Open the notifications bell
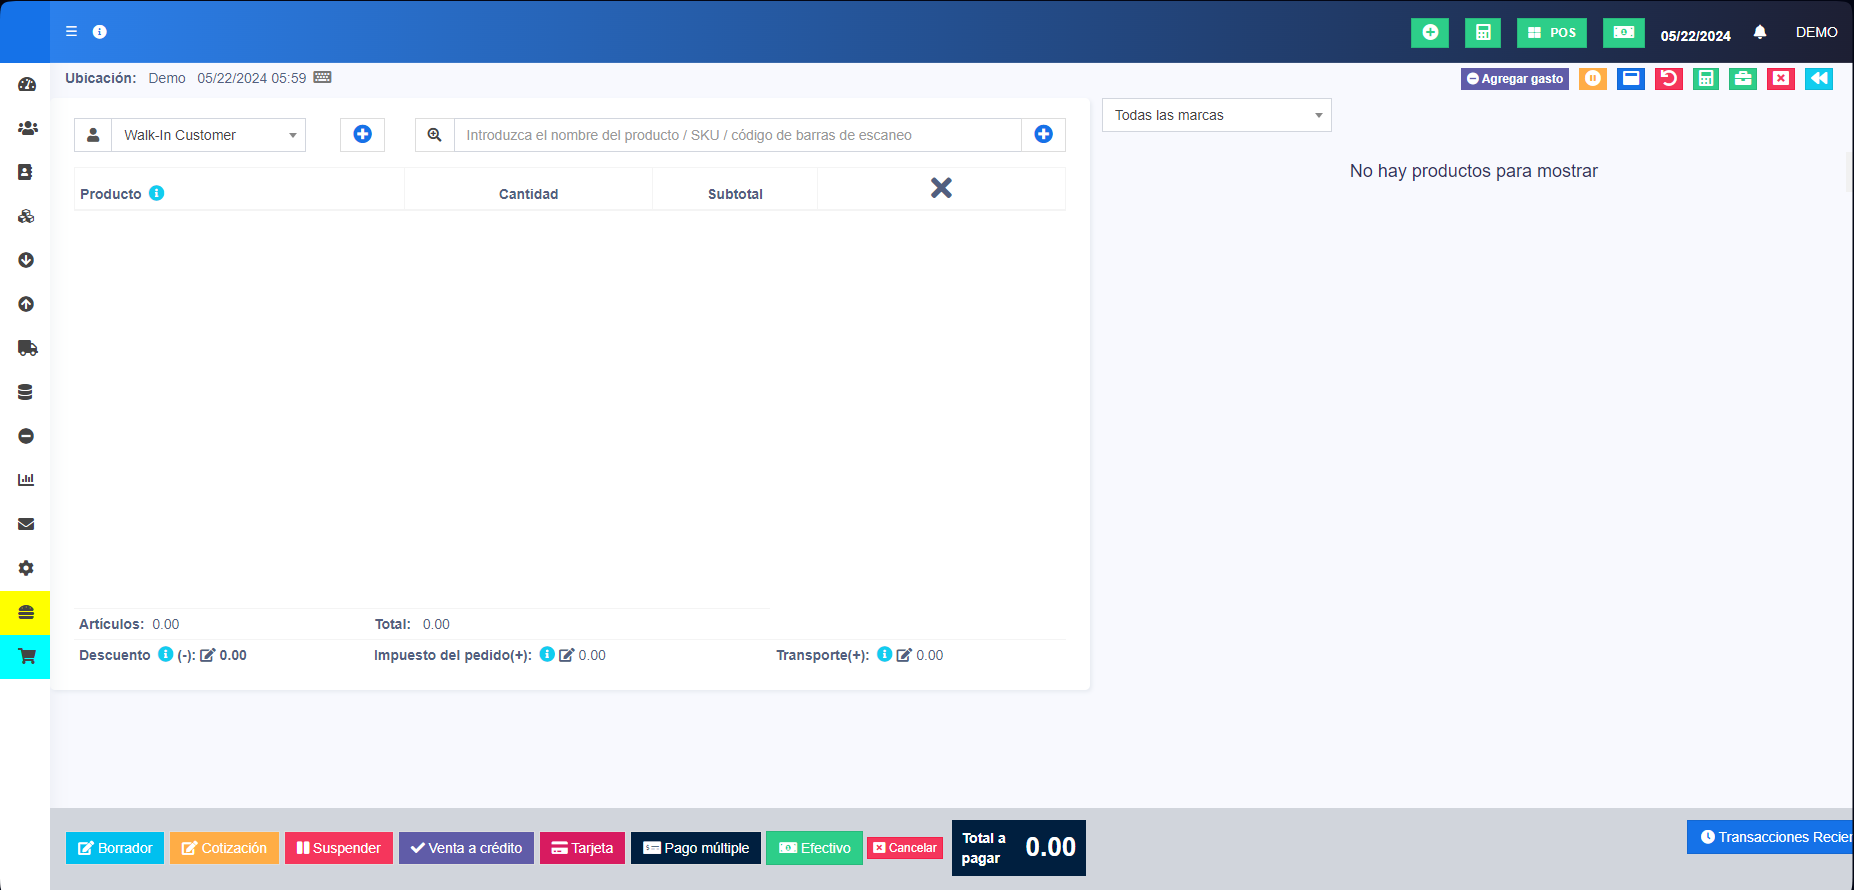The height and width of the screenshot is (890, 1854). pyautogui.click(x=1760, y=32)
